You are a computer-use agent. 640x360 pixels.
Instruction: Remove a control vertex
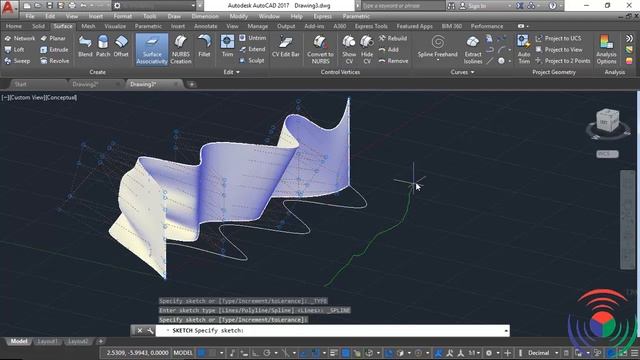(393, 61)
